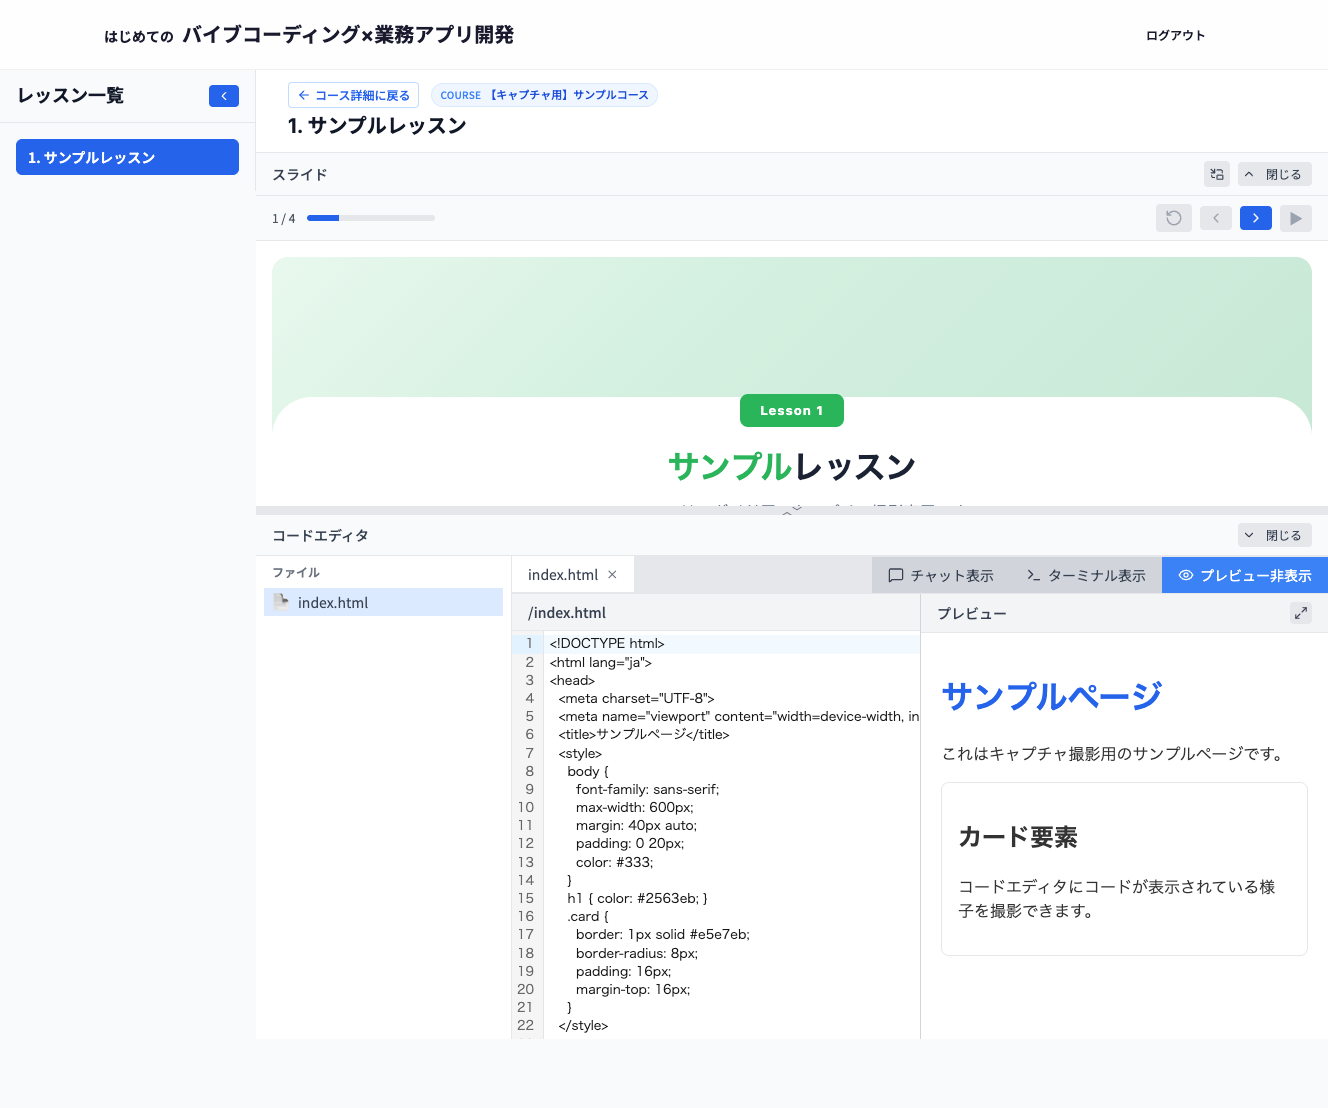Open the terminal with ターミナル表示
Screen dimensions: 1328x1108
(x=1085, y=574)
